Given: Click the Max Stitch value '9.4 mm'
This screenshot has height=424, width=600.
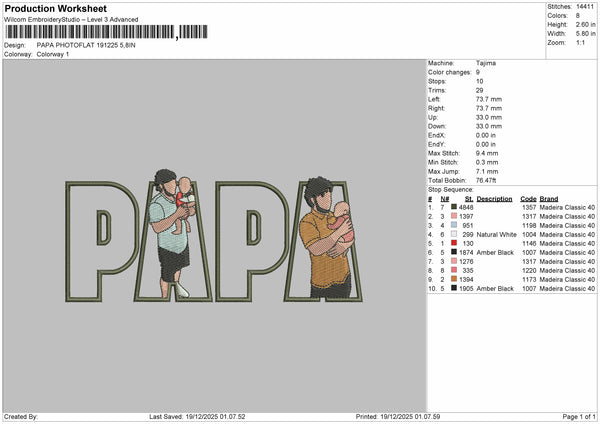Looking at the screenshot, I should (487, 153).
